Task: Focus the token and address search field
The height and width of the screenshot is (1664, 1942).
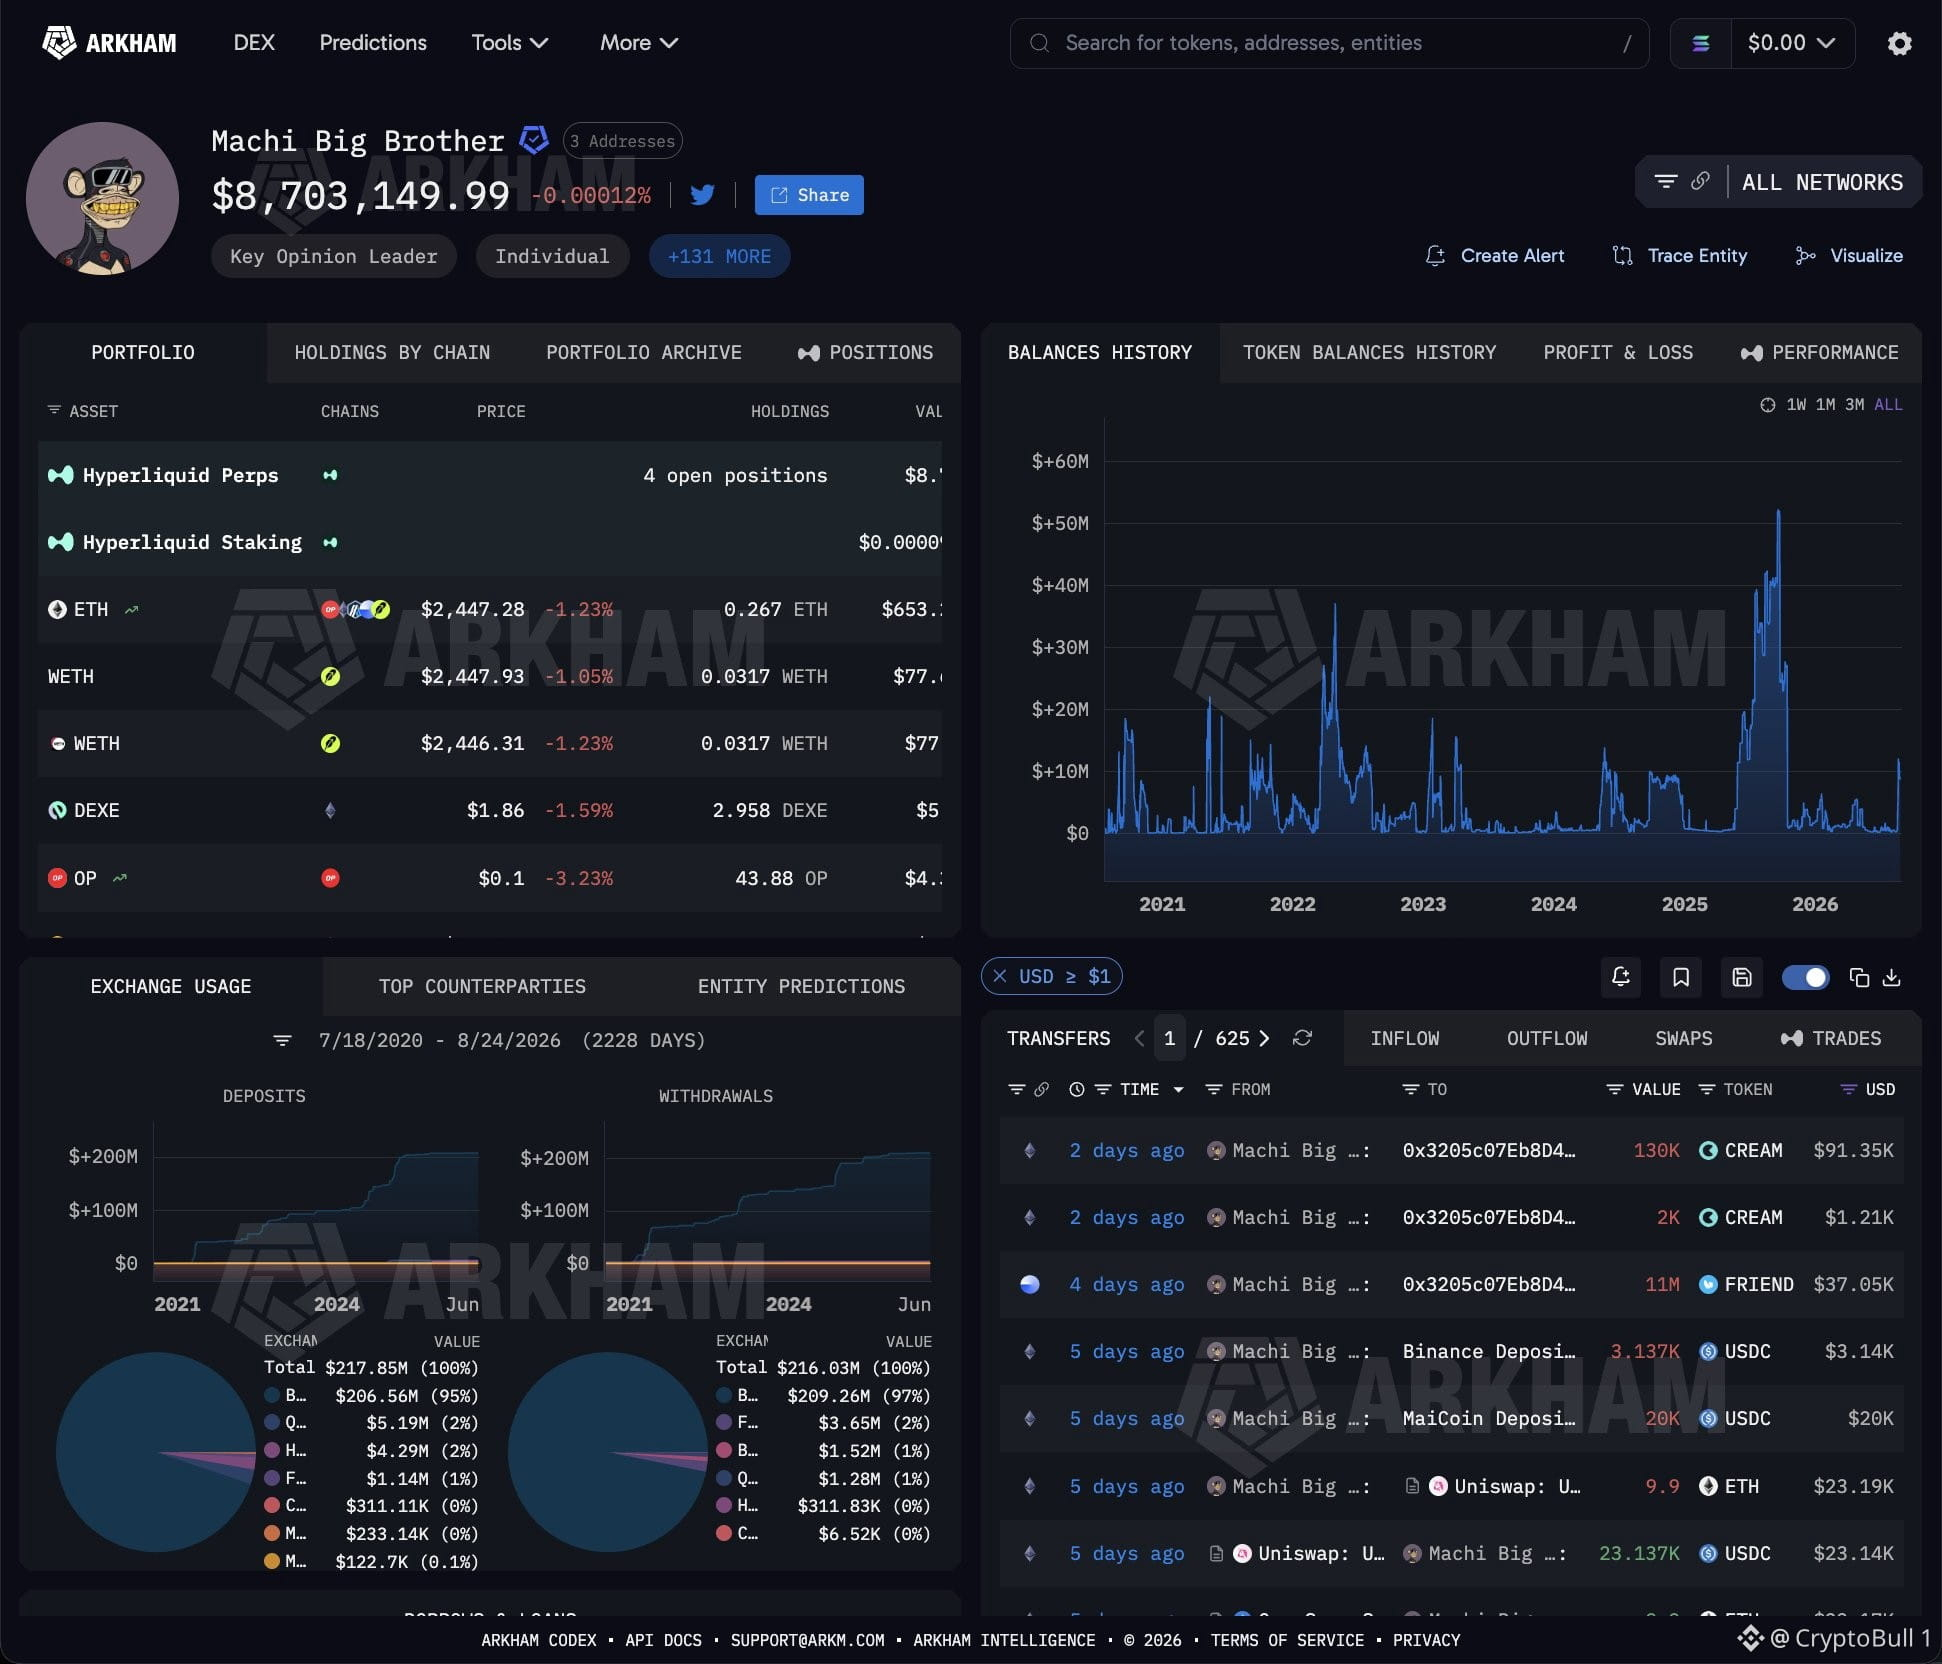Action: (1329, 43)
